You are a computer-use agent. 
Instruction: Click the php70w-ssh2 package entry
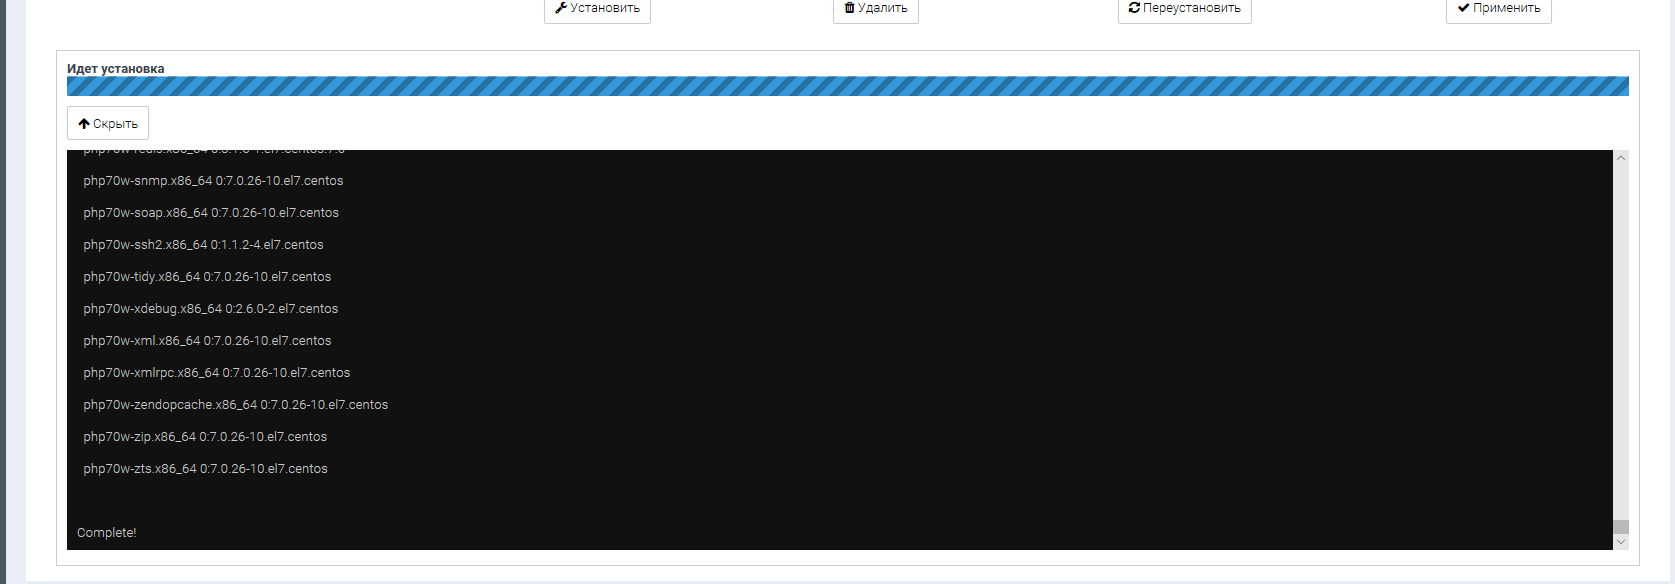tap(203, 245)
